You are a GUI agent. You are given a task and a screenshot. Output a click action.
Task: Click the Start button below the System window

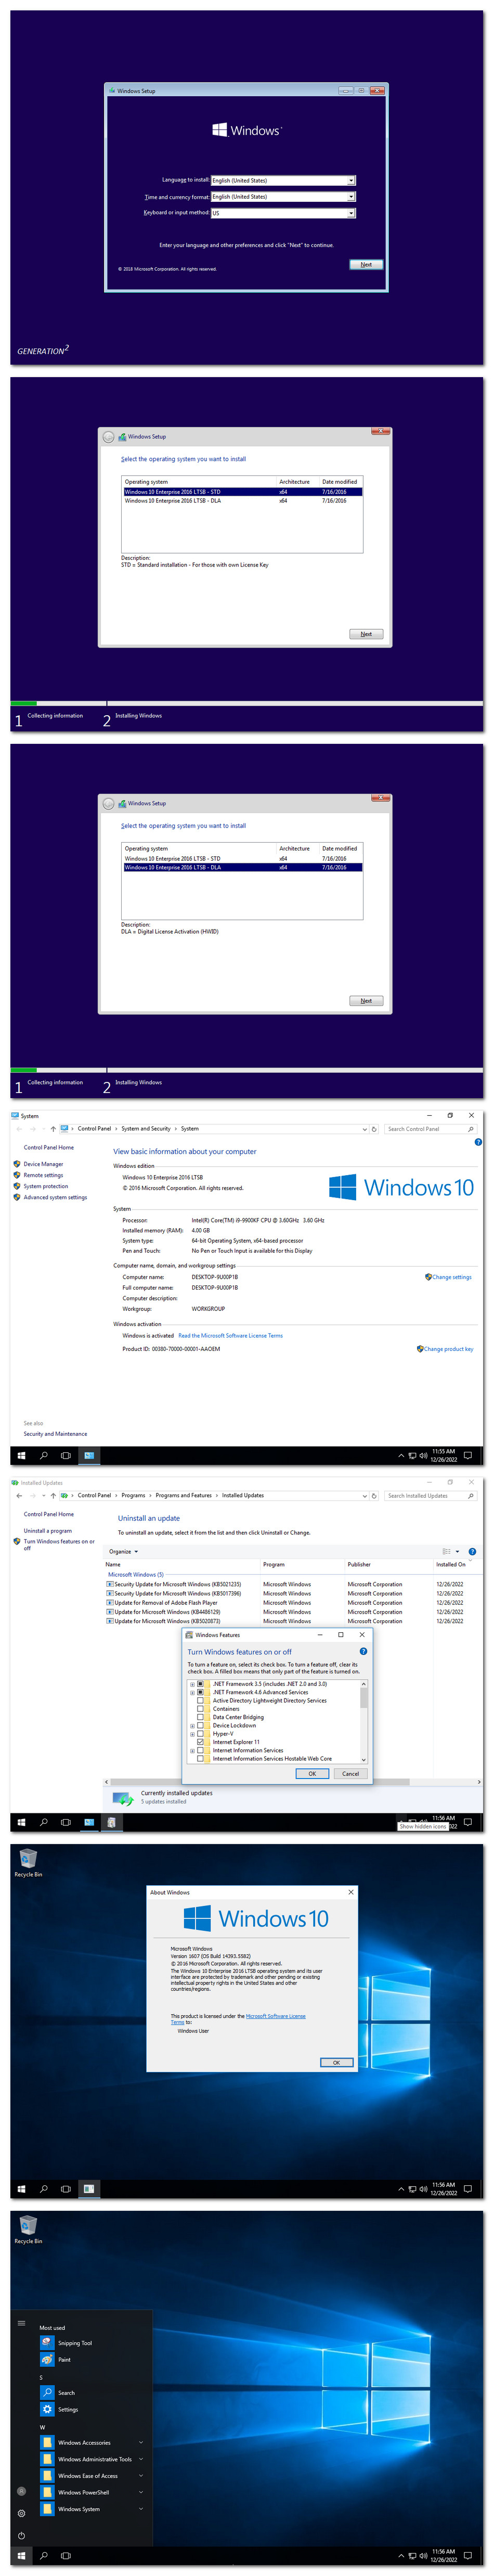21,1455
